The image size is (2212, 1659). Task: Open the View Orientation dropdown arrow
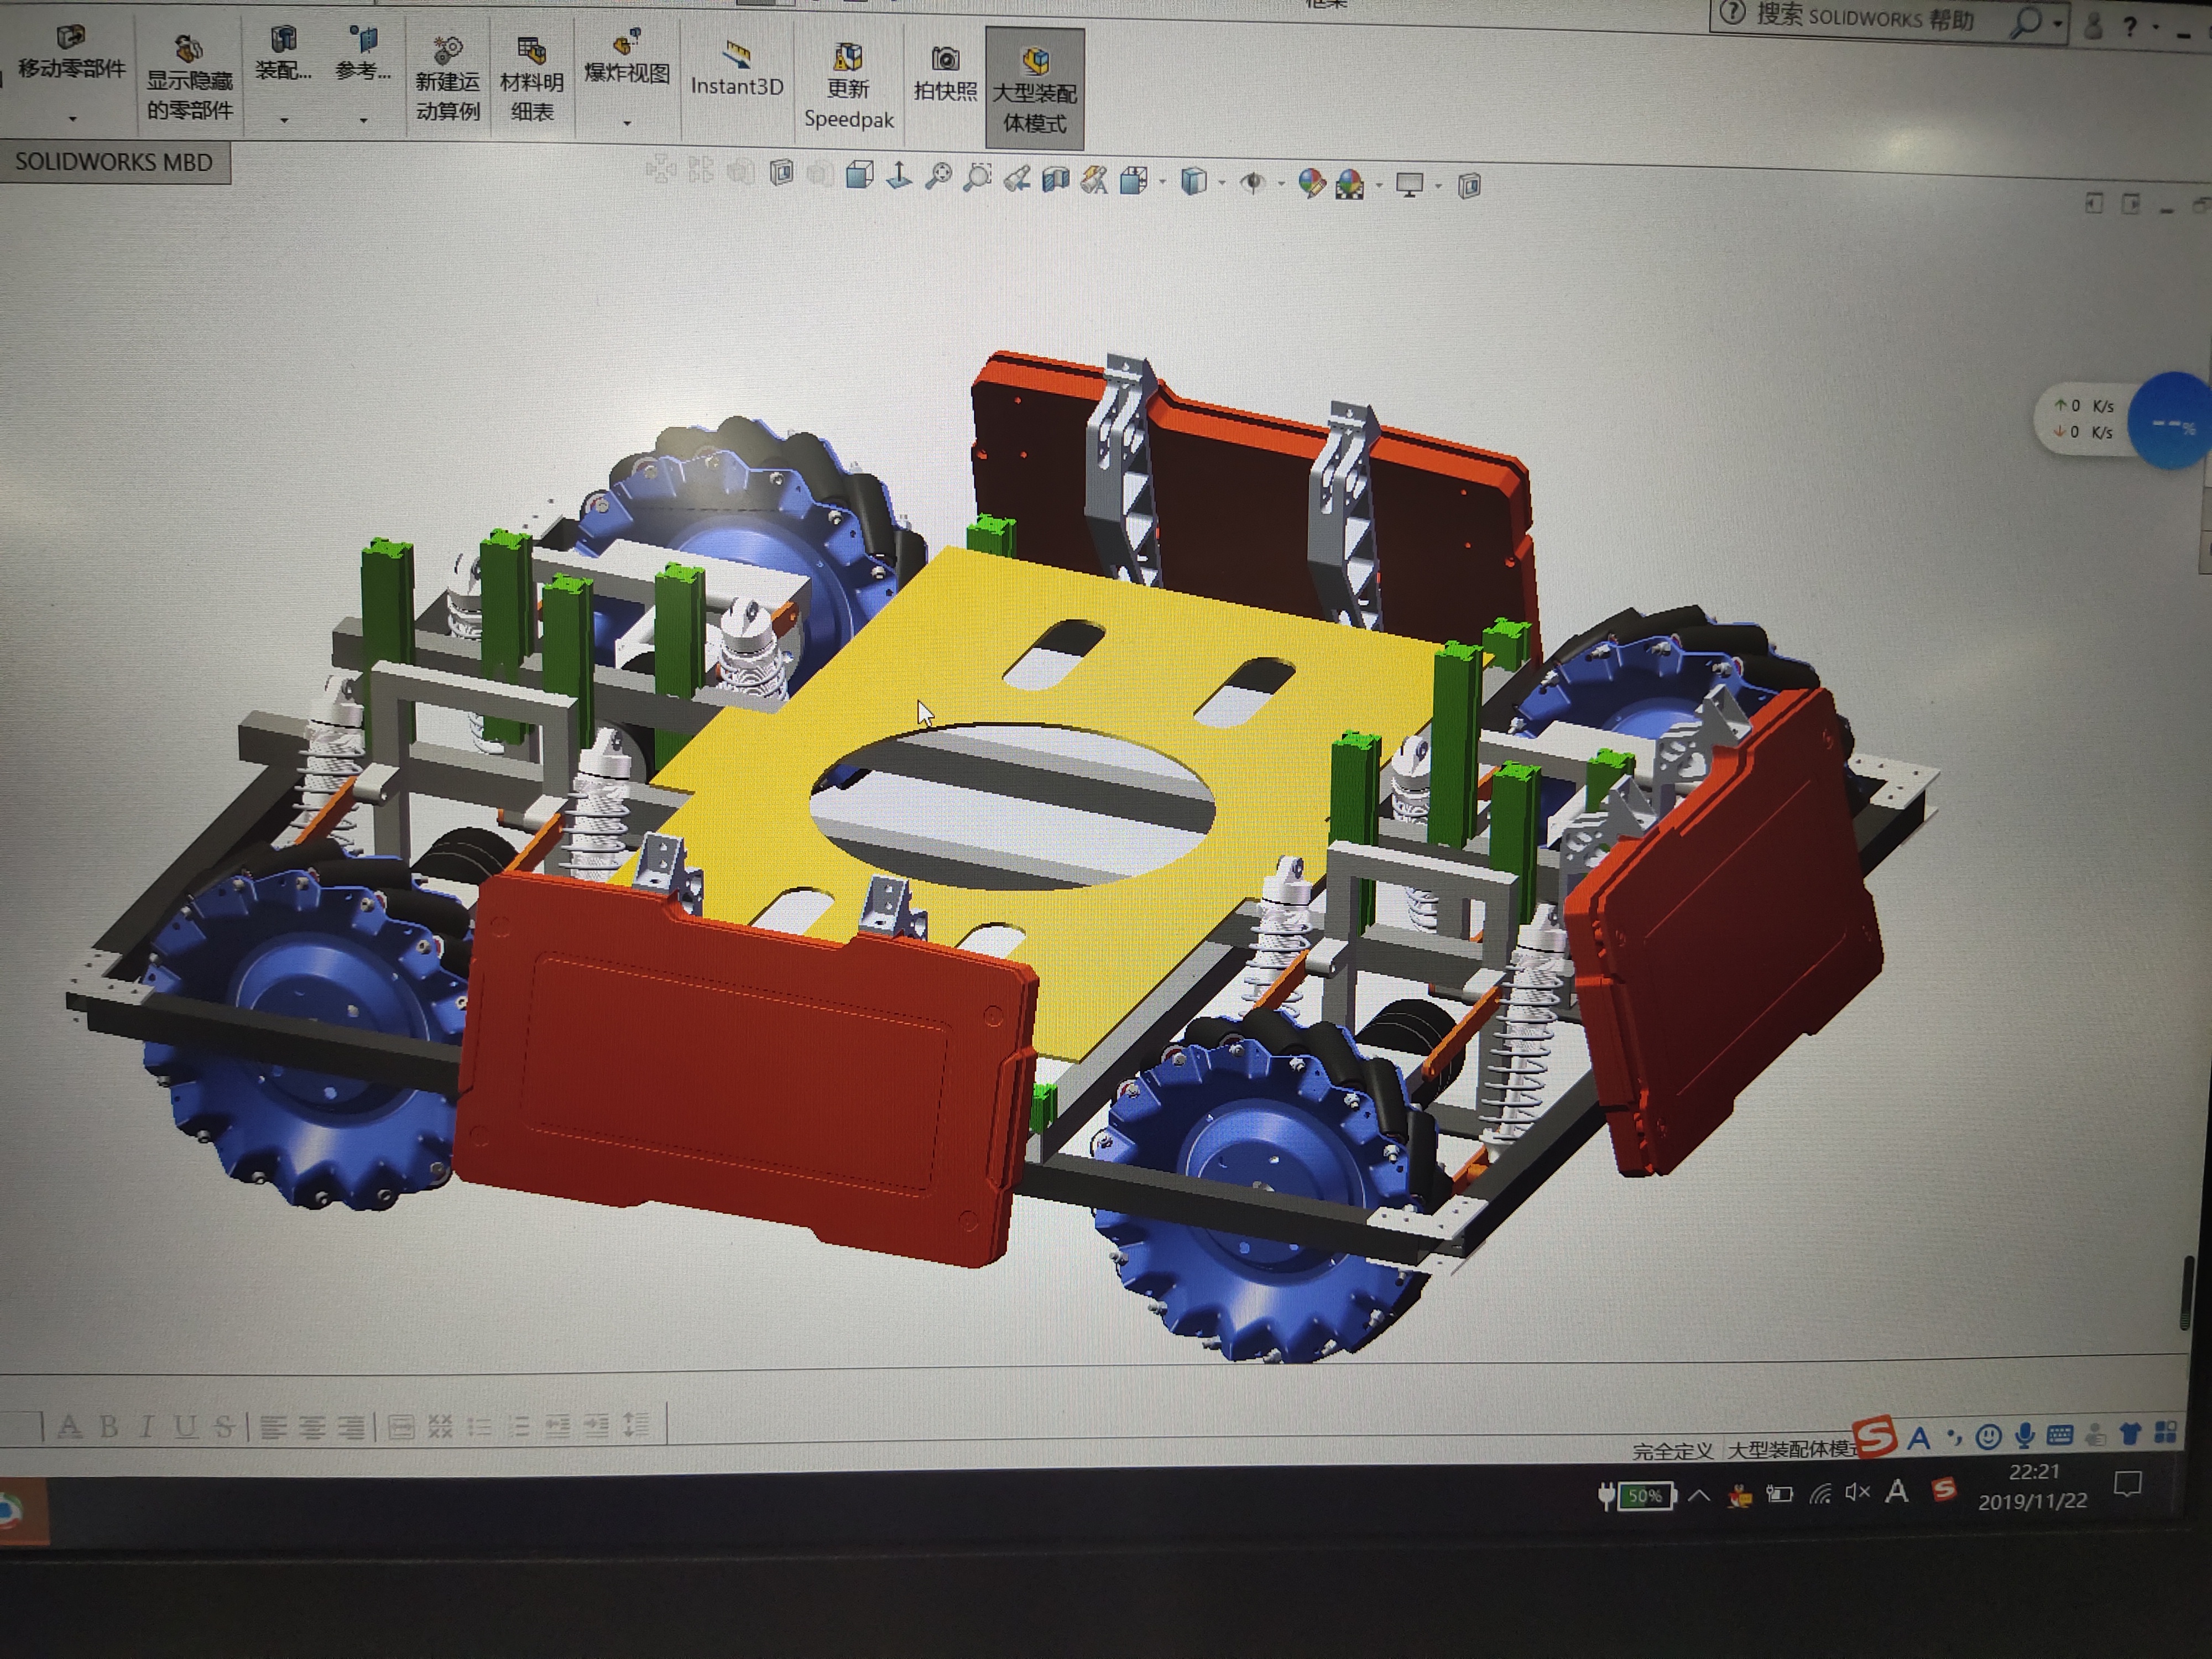[x=1162, y=182]
